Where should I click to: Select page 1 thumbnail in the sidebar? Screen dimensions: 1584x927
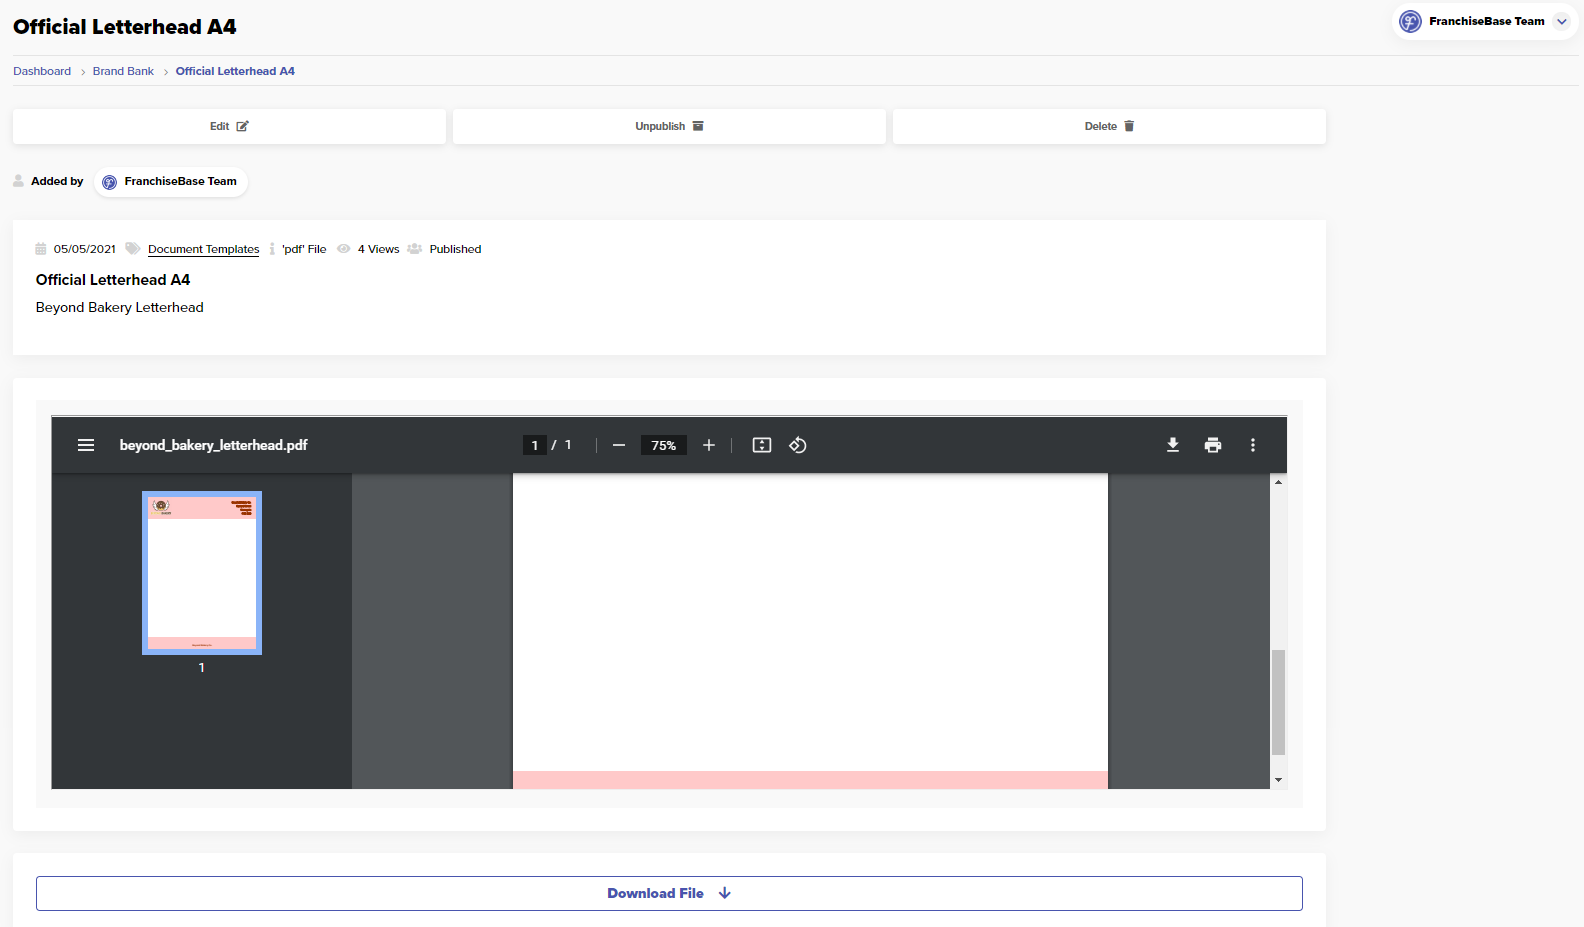[202, 573]
